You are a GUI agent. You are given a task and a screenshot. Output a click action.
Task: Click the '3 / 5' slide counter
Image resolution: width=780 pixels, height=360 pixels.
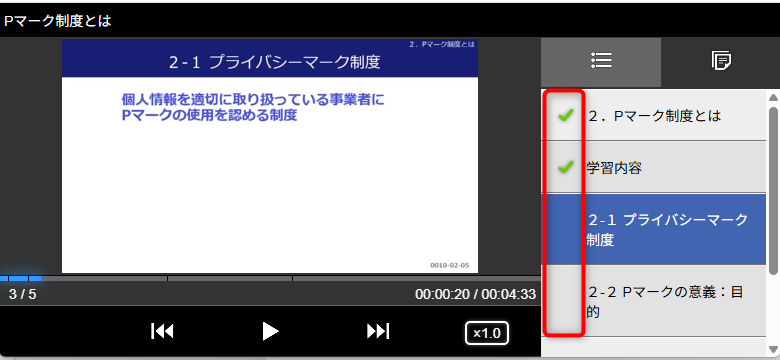[22, 294]
